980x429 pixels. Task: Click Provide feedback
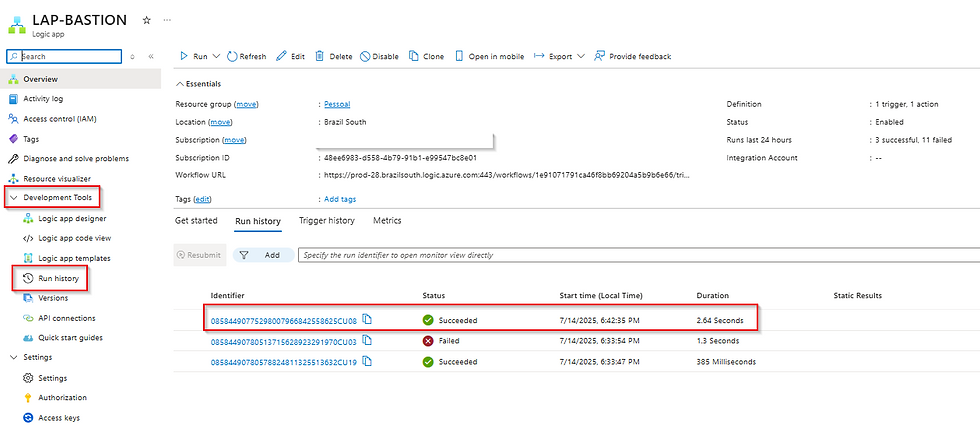(632, 56)
